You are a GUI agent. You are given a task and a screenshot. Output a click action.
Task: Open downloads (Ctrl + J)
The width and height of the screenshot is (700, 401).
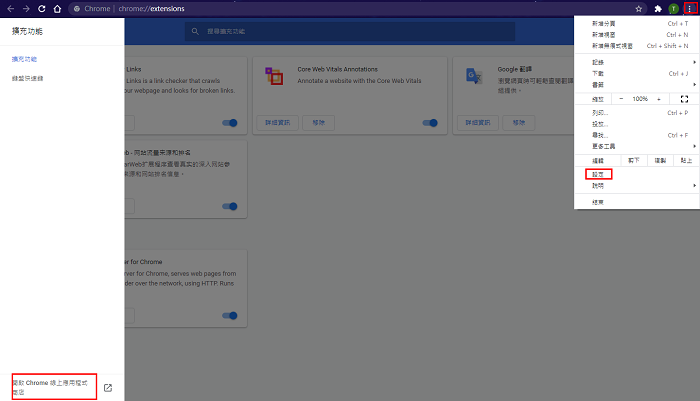637,73
